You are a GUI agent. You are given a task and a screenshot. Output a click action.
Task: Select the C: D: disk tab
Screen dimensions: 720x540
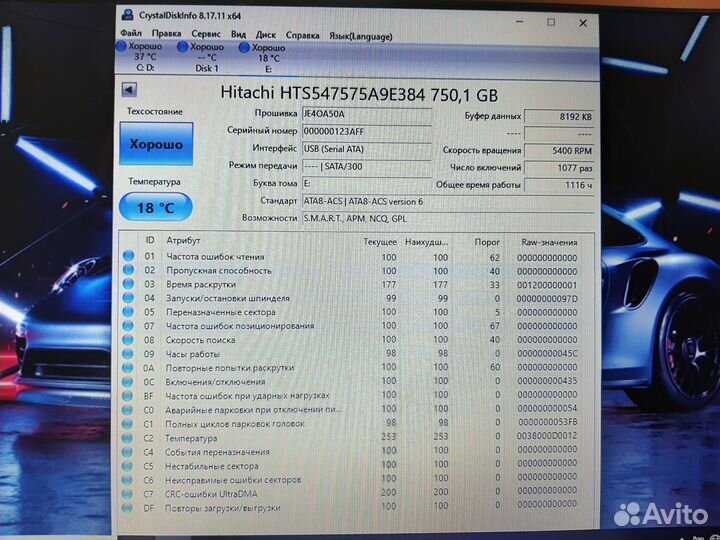[x=141, y=57]
